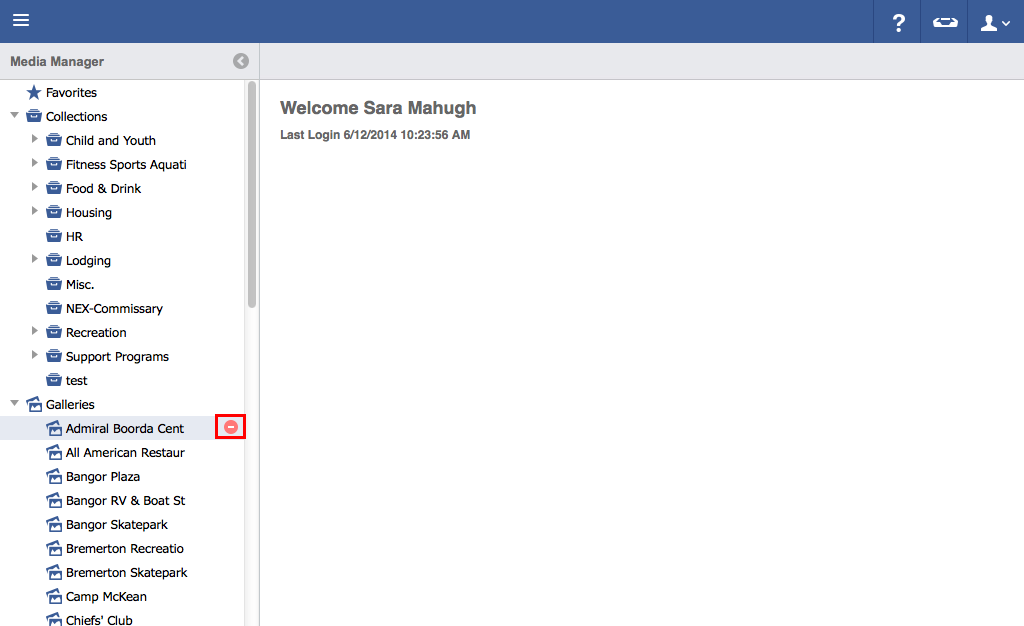This screenshot has height=626, width=1024.
Task: Collapse the Collections tree node
Action: 14,115
